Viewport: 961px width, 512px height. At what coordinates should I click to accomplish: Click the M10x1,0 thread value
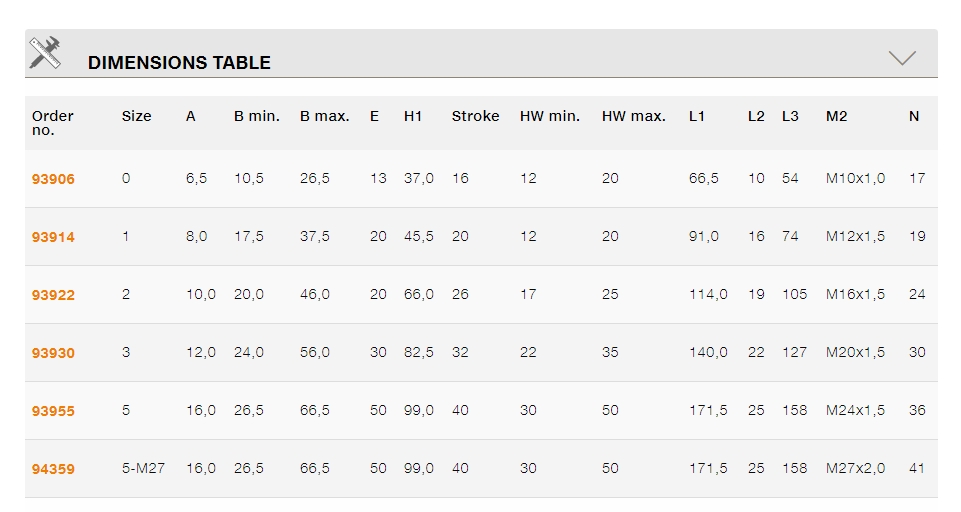pyautogui.click(x=855, y=178)
